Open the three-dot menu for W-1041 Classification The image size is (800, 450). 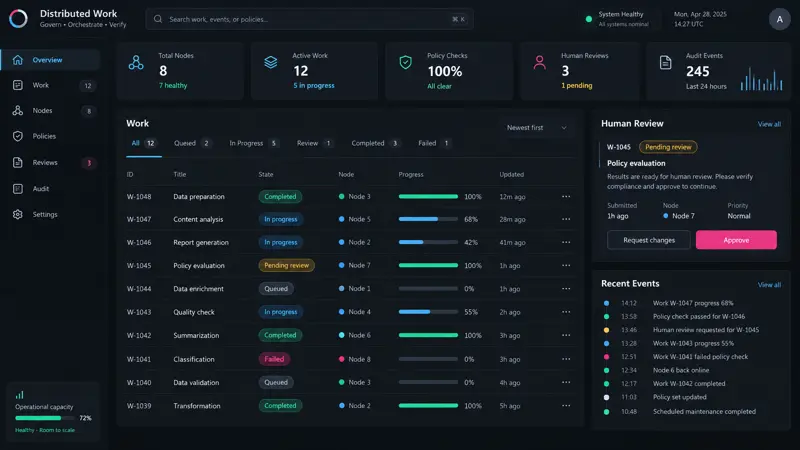[x=566, y=359]
